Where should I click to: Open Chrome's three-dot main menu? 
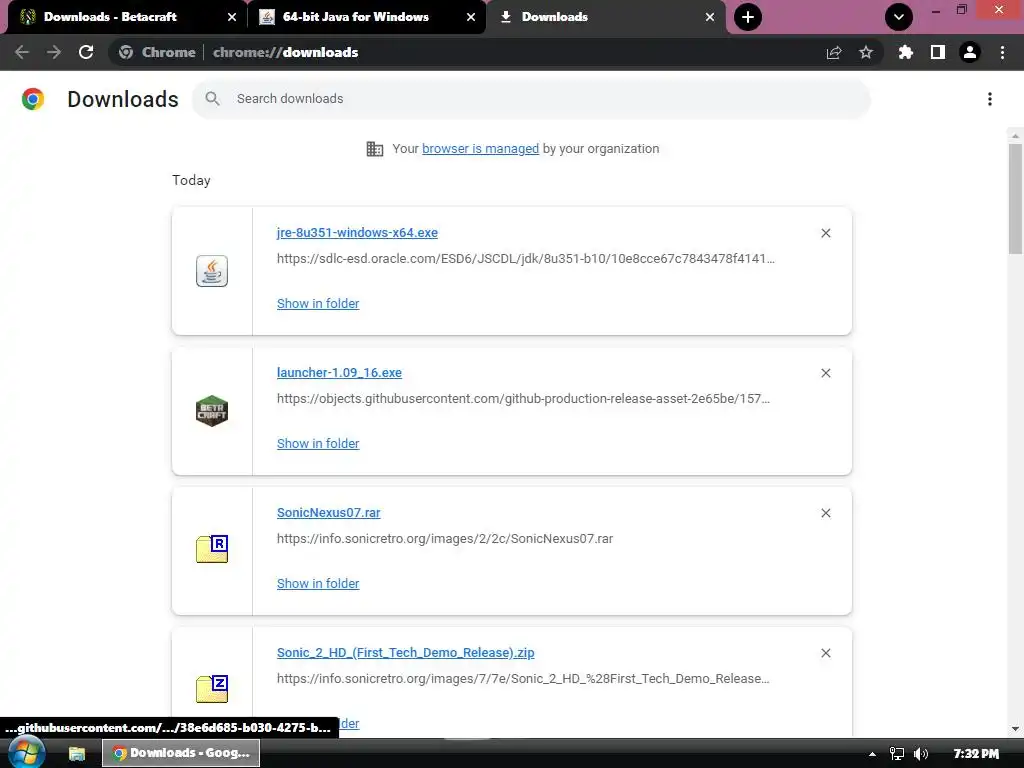(x=1002, y=52)
